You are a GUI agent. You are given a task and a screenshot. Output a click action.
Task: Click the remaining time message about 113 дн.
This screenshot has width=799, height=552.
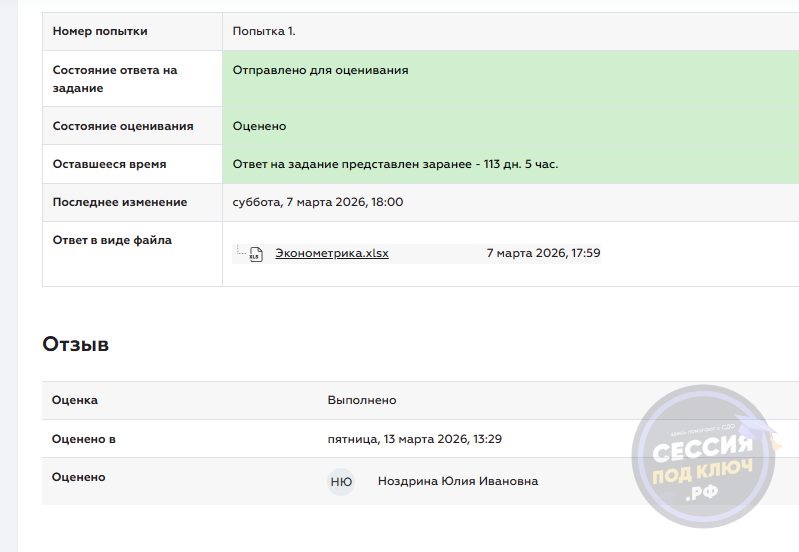(395, 164)
